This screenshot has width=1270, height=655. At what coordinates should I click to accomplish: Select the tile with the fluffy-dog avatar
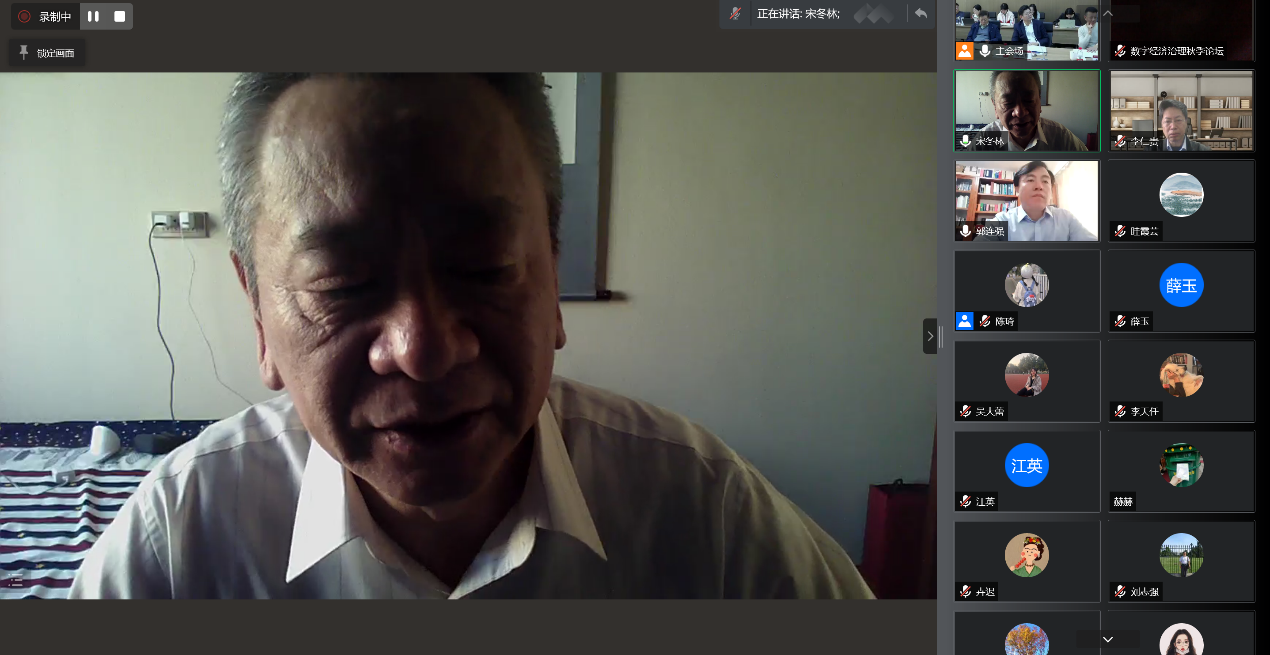click(x=1181, y=382)
